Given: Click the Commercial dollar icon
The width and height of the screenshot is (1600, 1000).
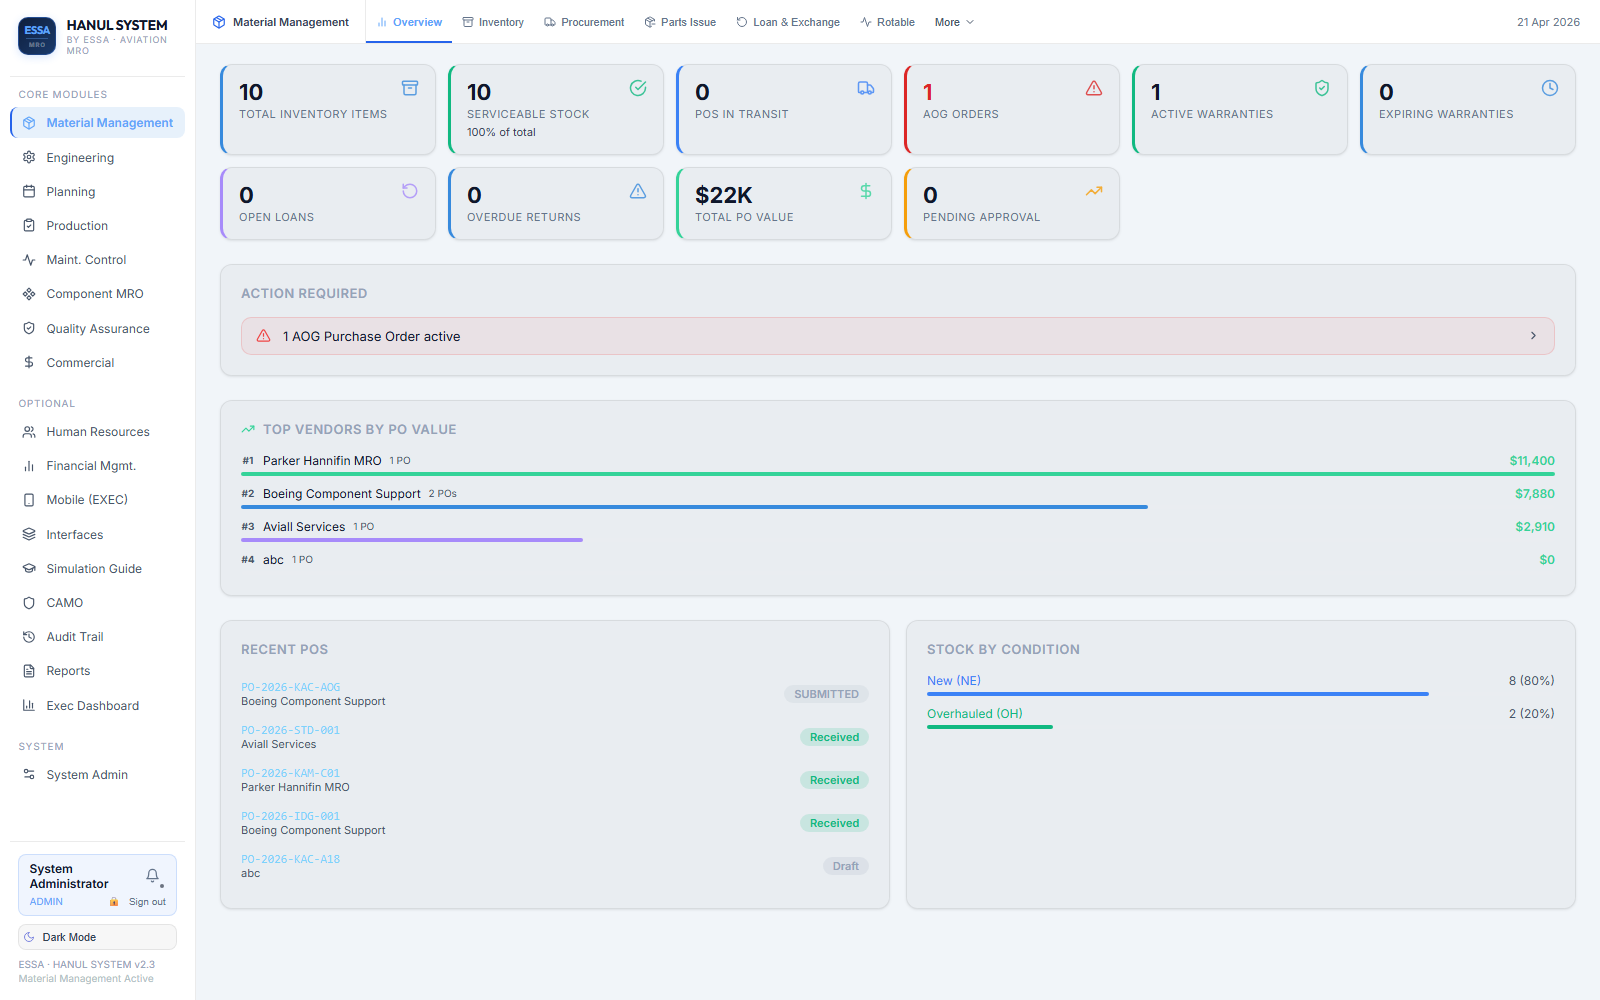Looking at the screenshot, I should click(x=29, y=362).
